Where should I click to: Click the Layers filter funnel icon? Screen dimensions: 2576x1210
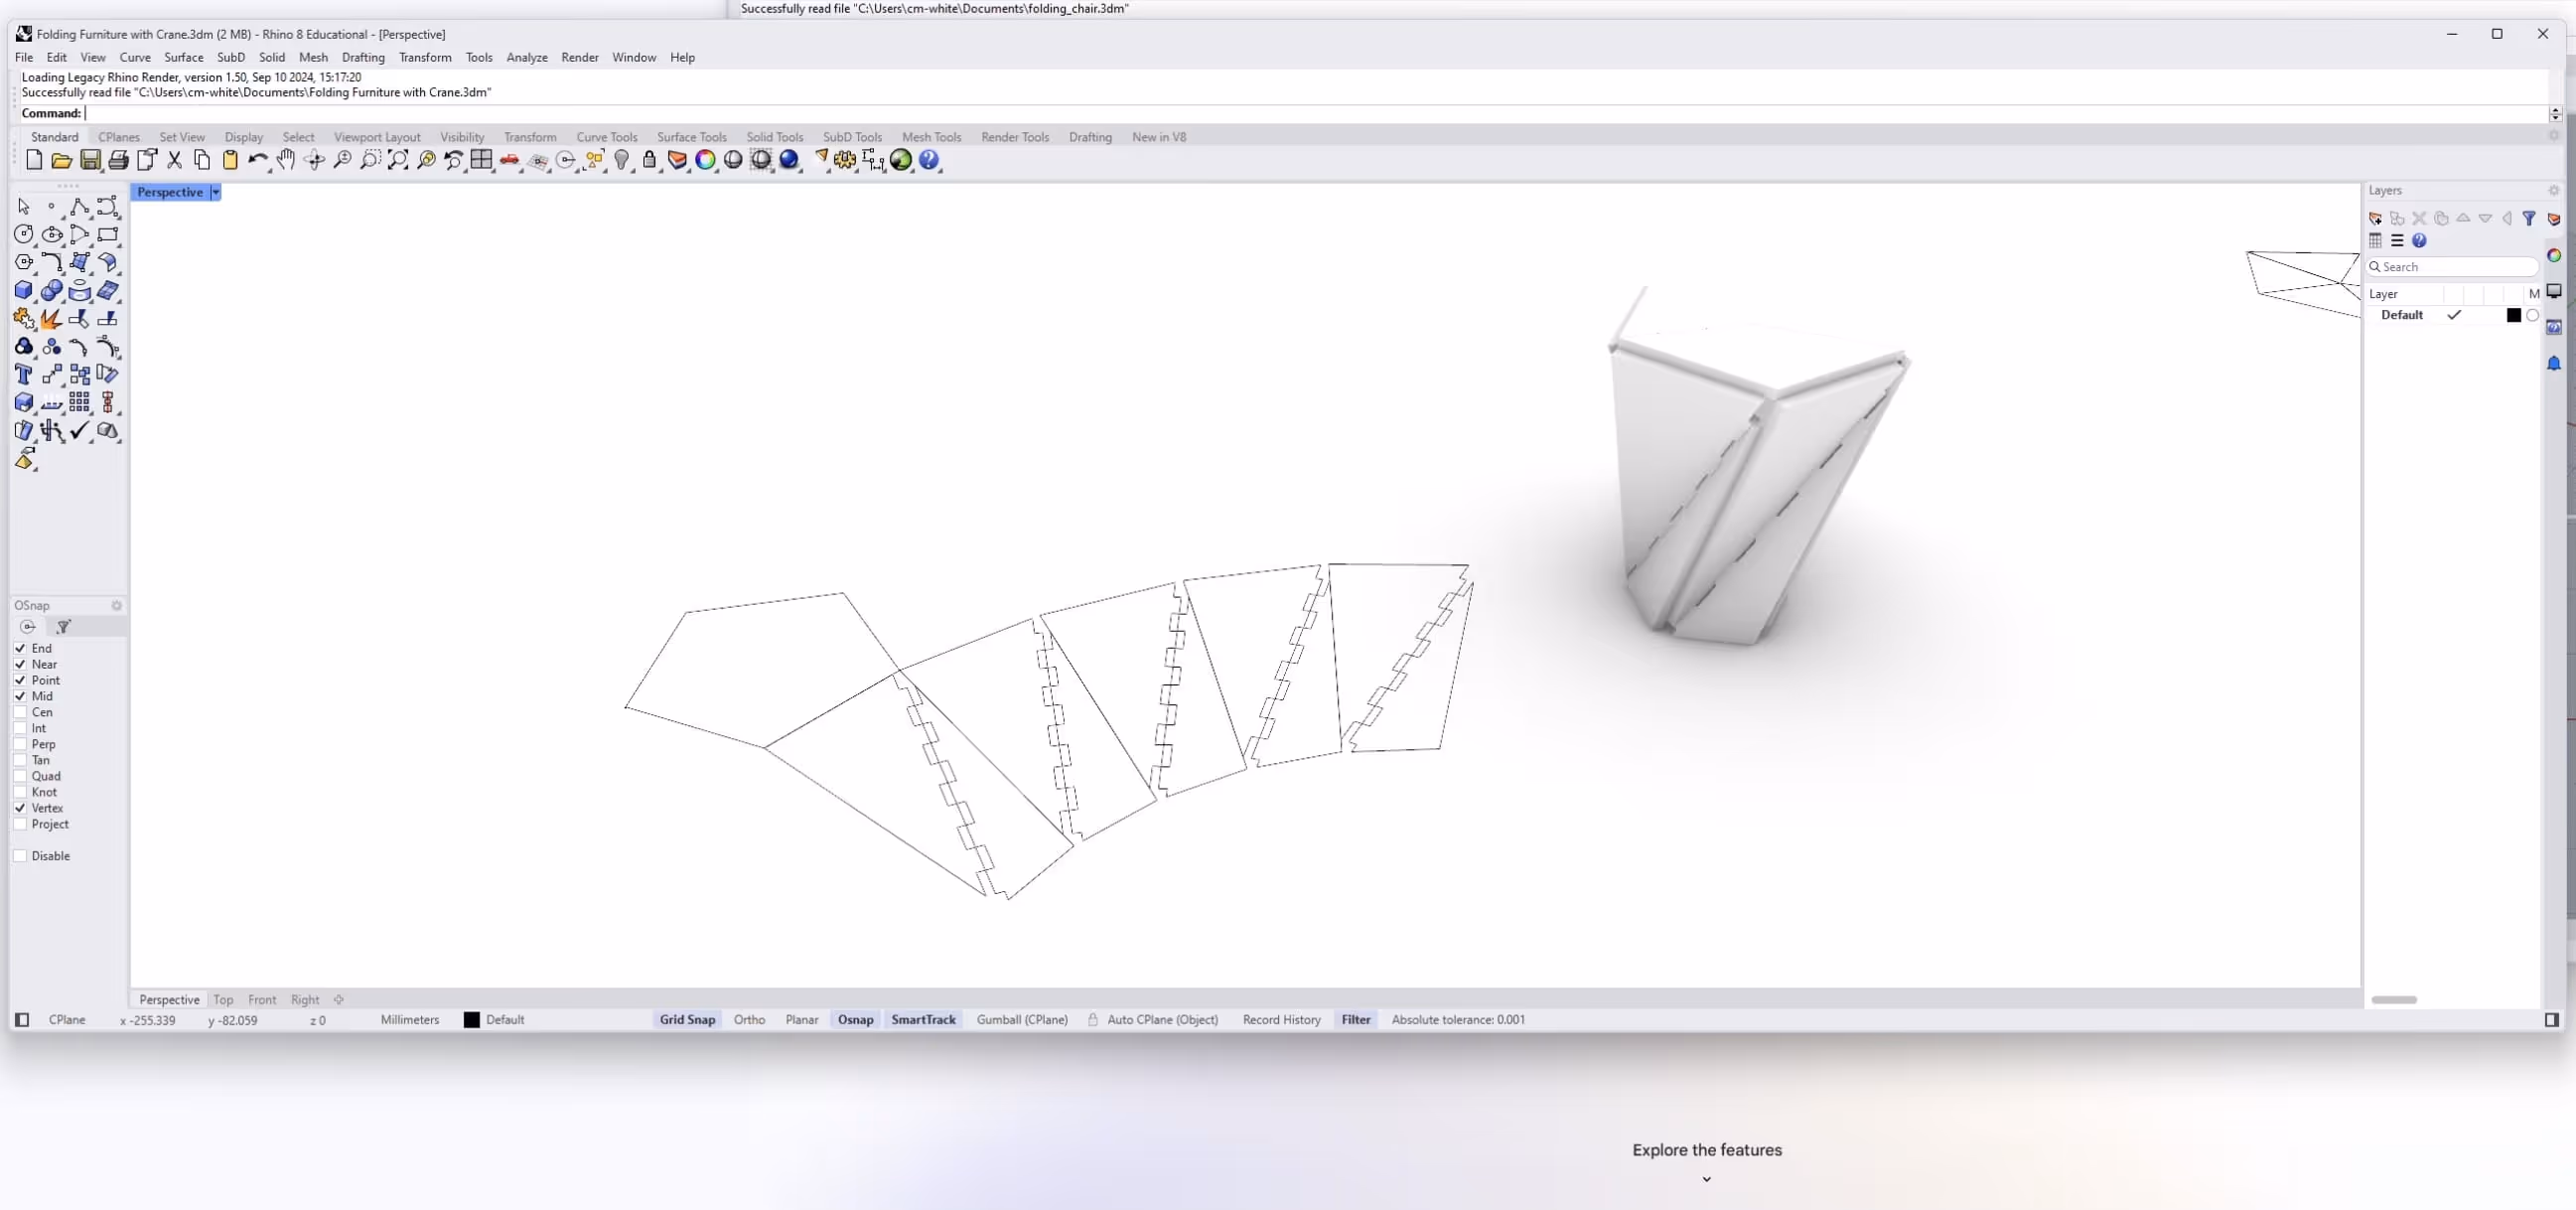2529,218
